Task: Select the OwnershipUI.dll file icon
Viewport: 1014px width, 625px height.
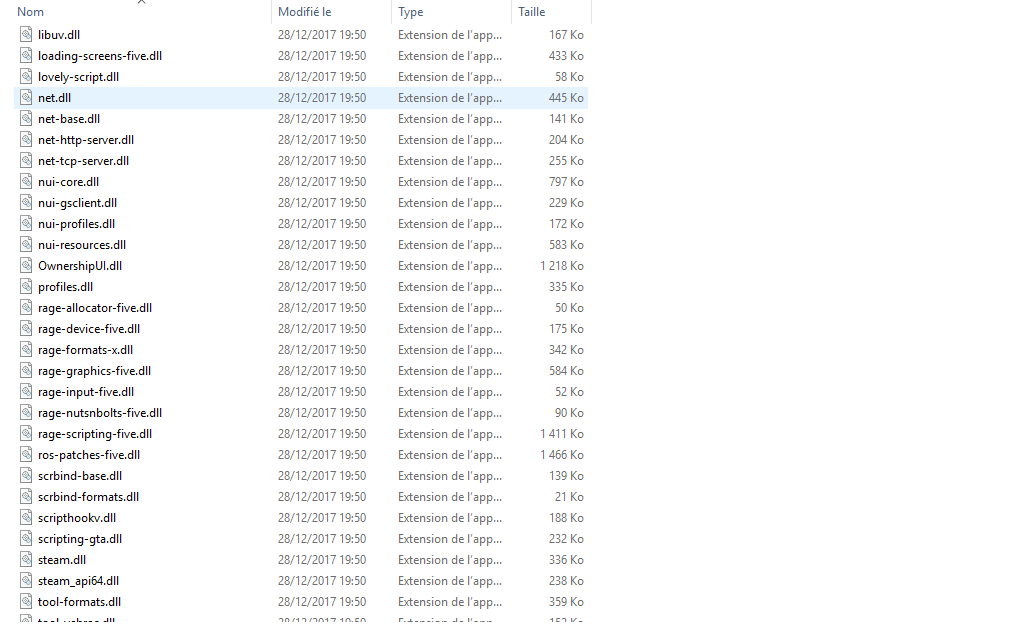Action: 26,266
